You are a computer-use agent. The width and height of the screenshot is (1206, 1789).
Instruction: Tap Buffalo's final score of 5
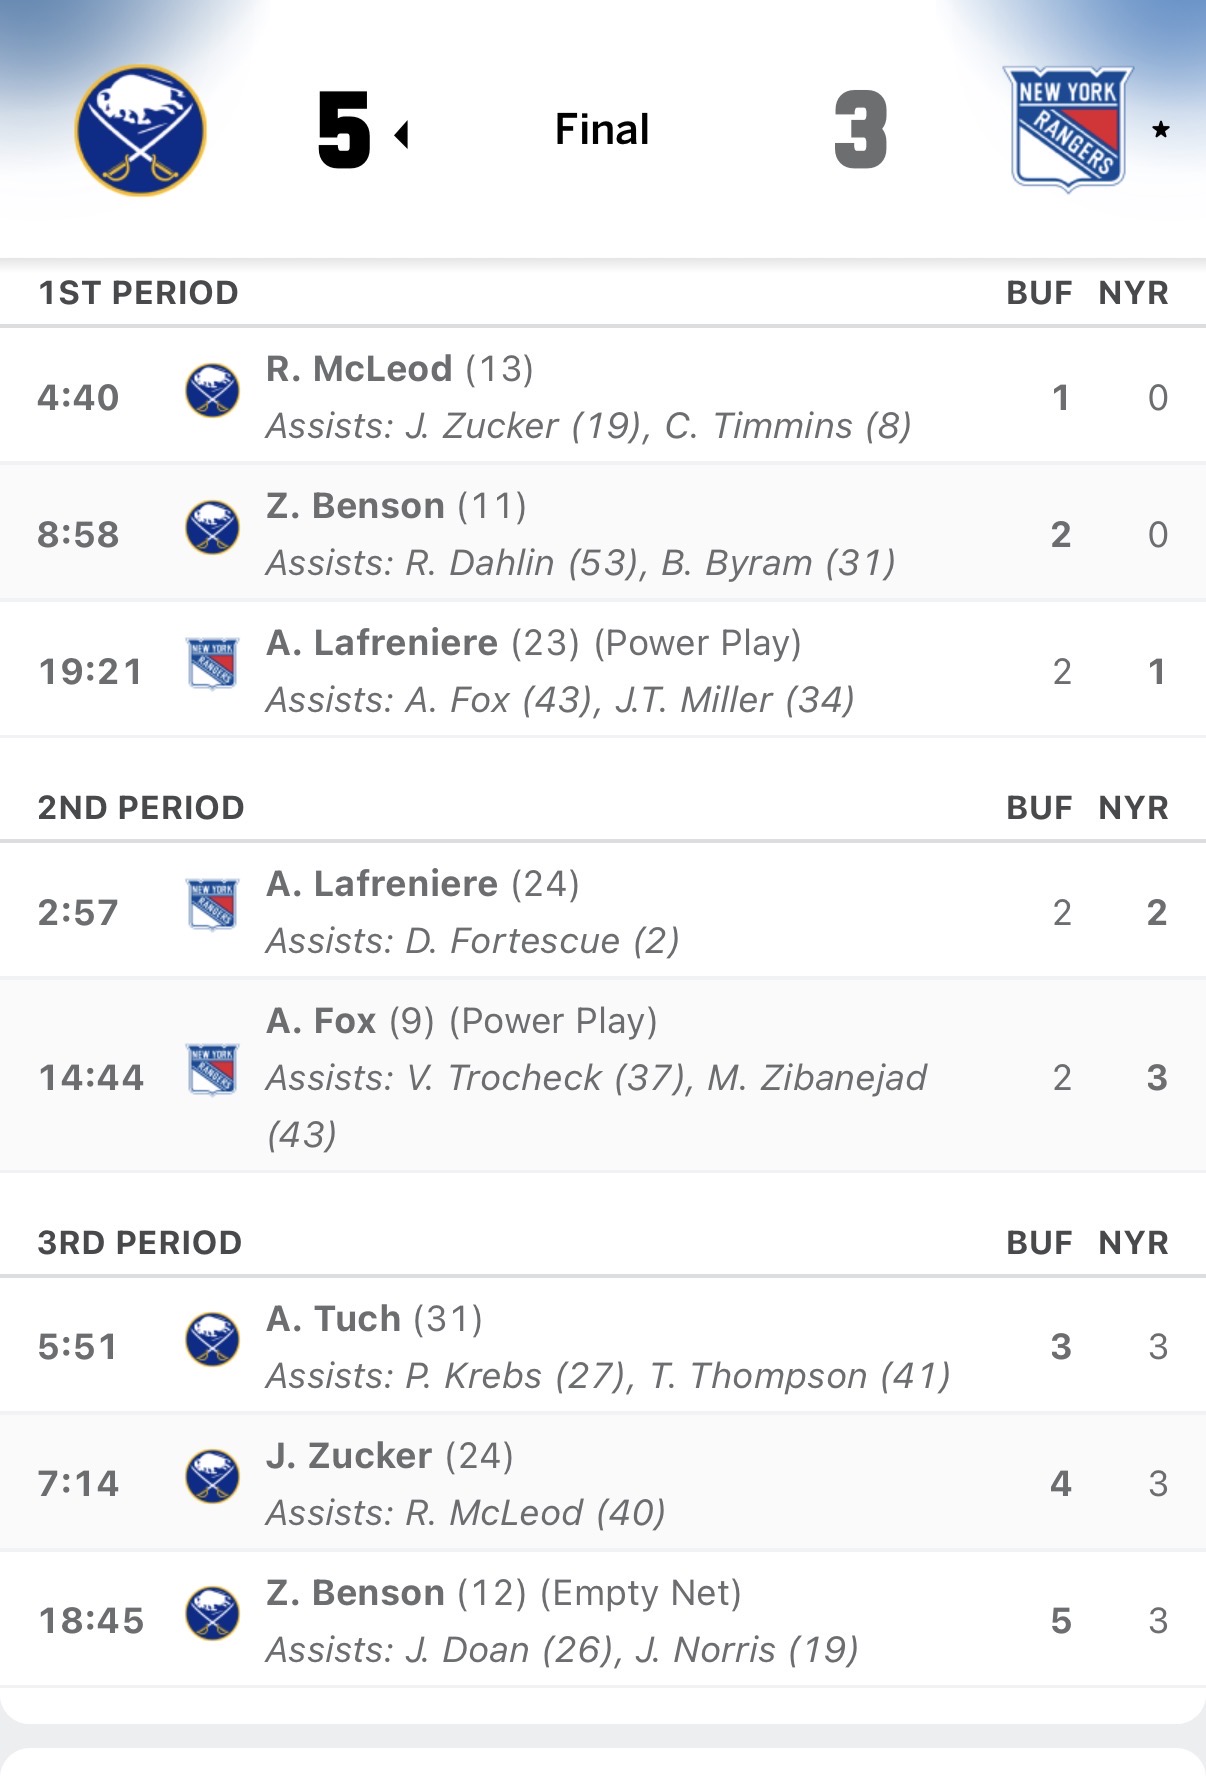point(344,130)
